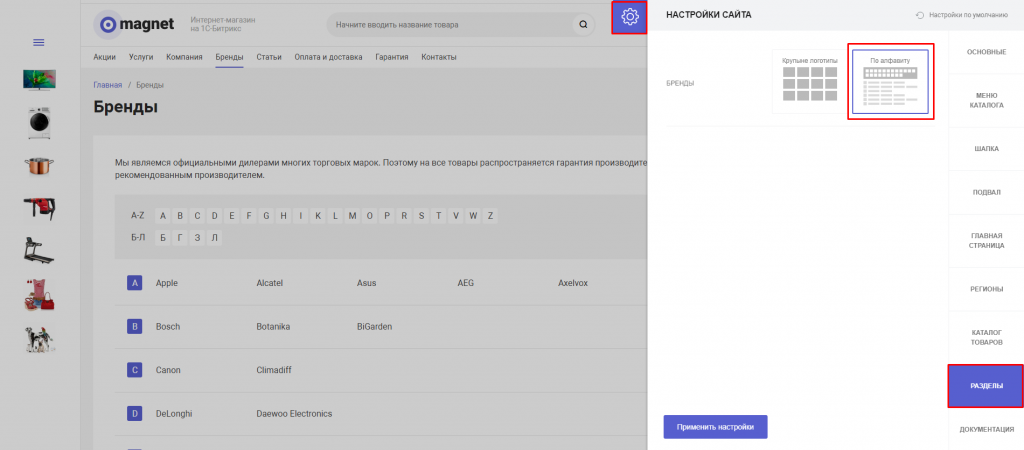
Task: Switch to the 'Документация' settings tab
Action: [x=986, y=429]
